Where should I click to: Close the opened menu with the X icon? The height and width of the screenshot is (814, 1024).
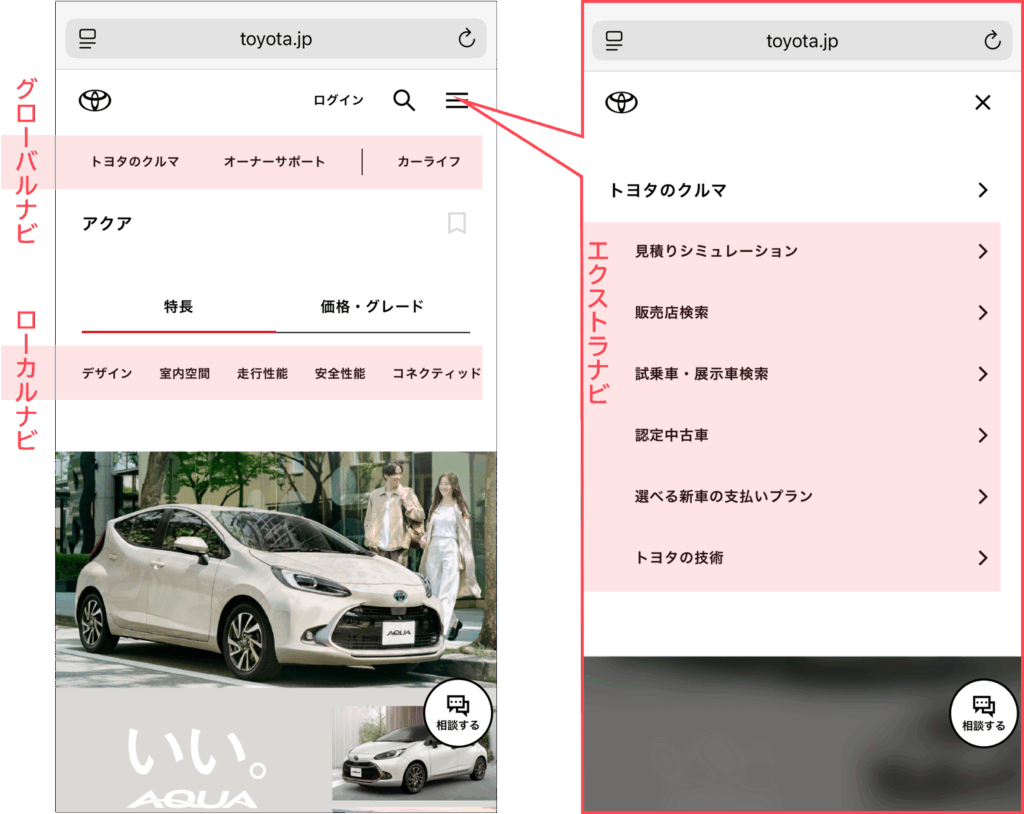point(982,102)
